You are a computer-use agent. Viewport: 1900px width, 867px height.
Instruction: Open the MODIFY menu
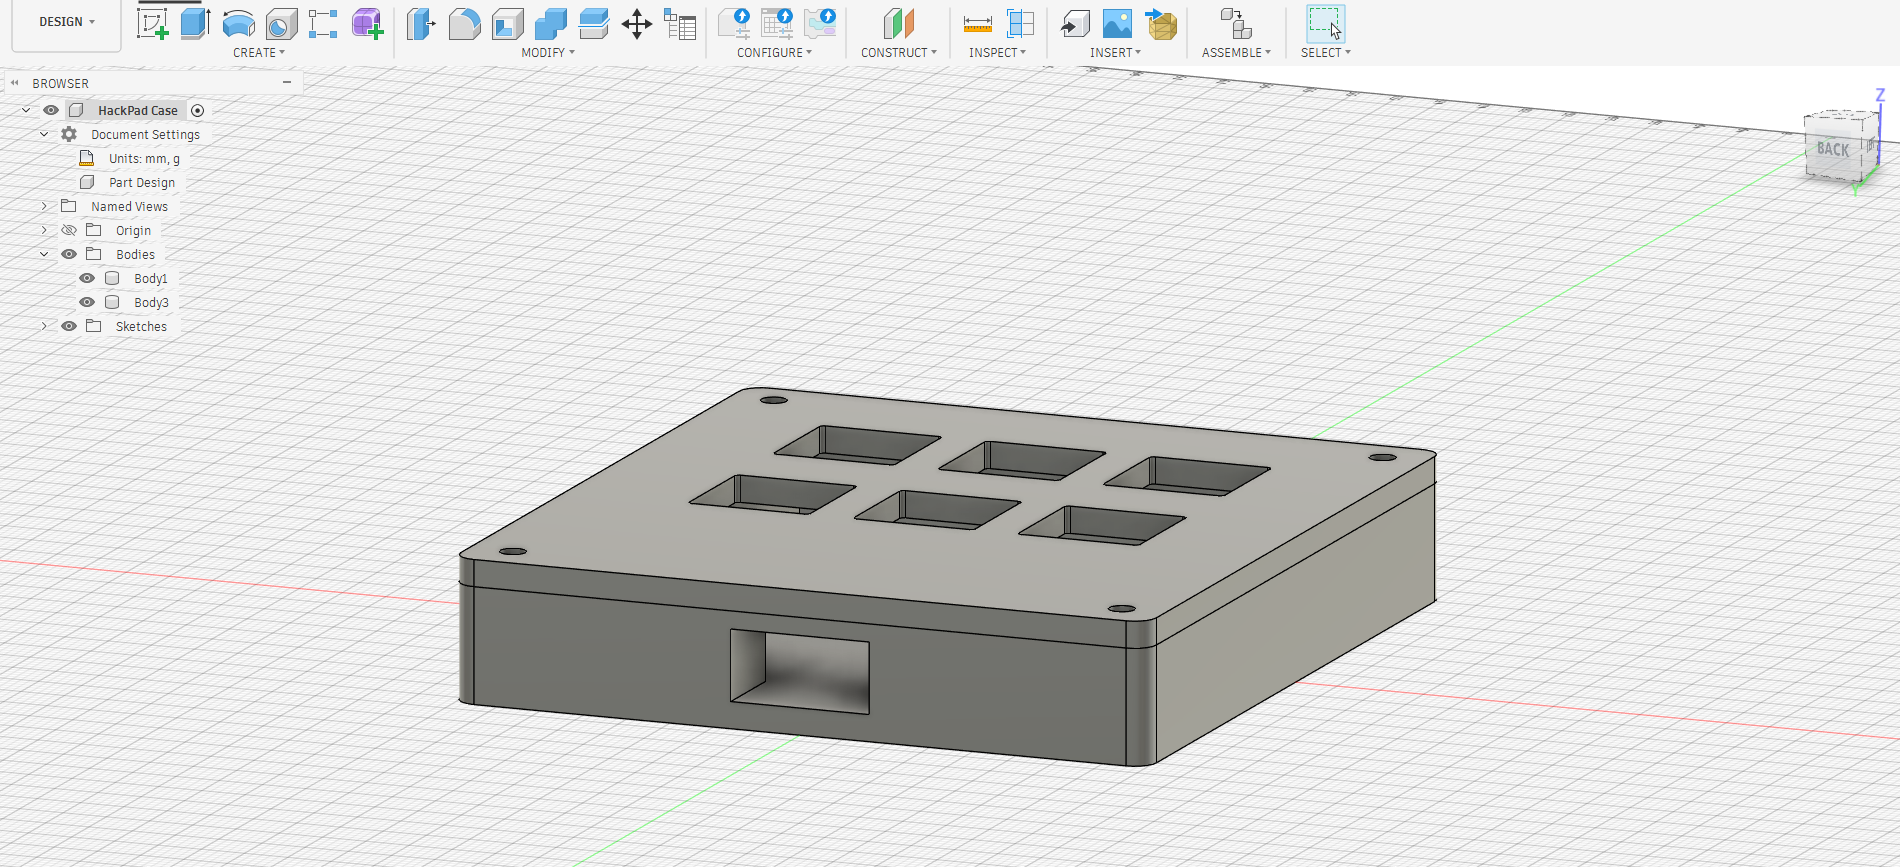coord(547,52)
